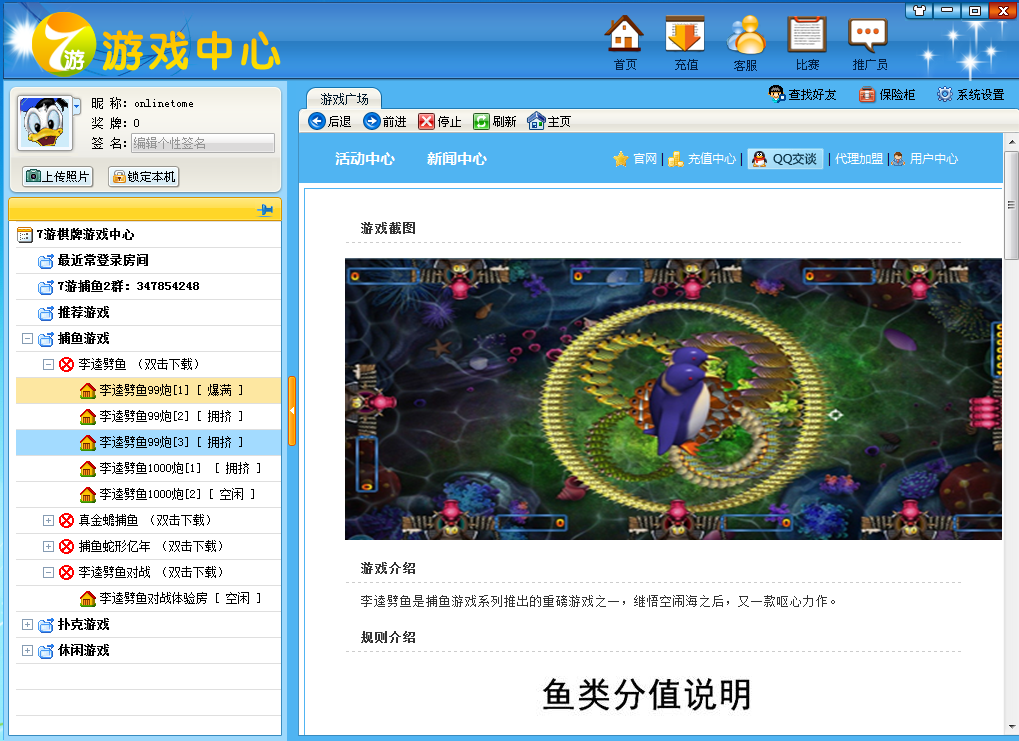Select room 李逵劈鱼1000炮[2] 空闲
Screen dimensions: 1019x741
tap(148, 494)
